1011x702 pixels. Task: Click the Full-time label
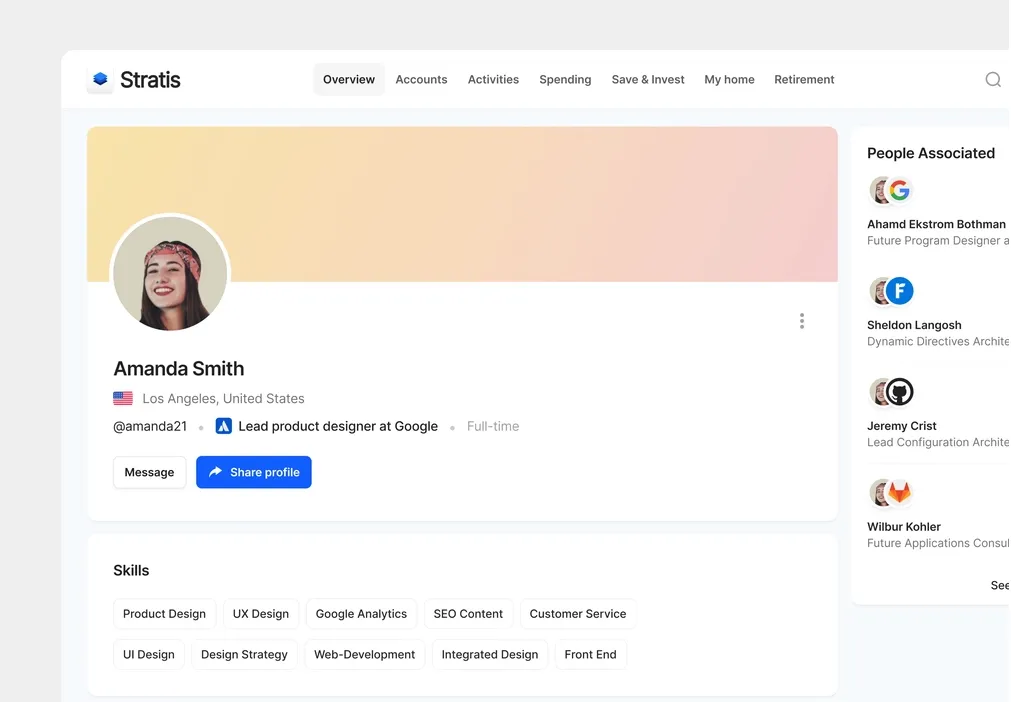tap(493, 426)
